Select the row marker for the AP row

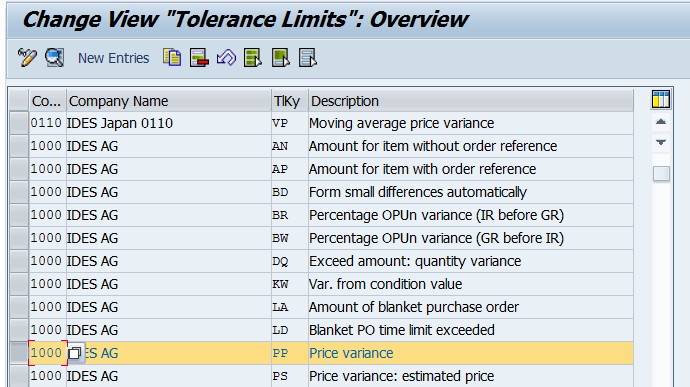(19, 169)
